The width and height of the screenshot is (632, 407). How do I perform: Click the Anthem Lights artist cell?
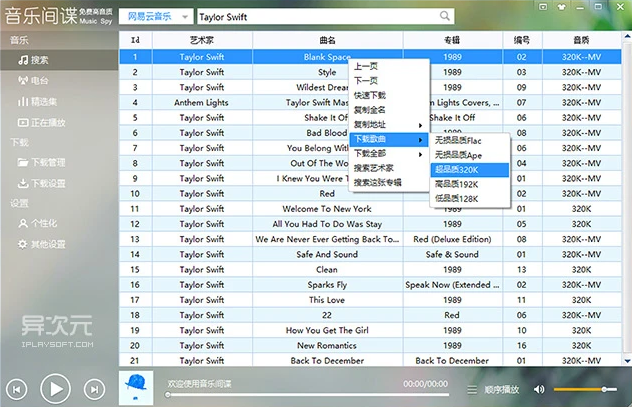pos(202,103)
